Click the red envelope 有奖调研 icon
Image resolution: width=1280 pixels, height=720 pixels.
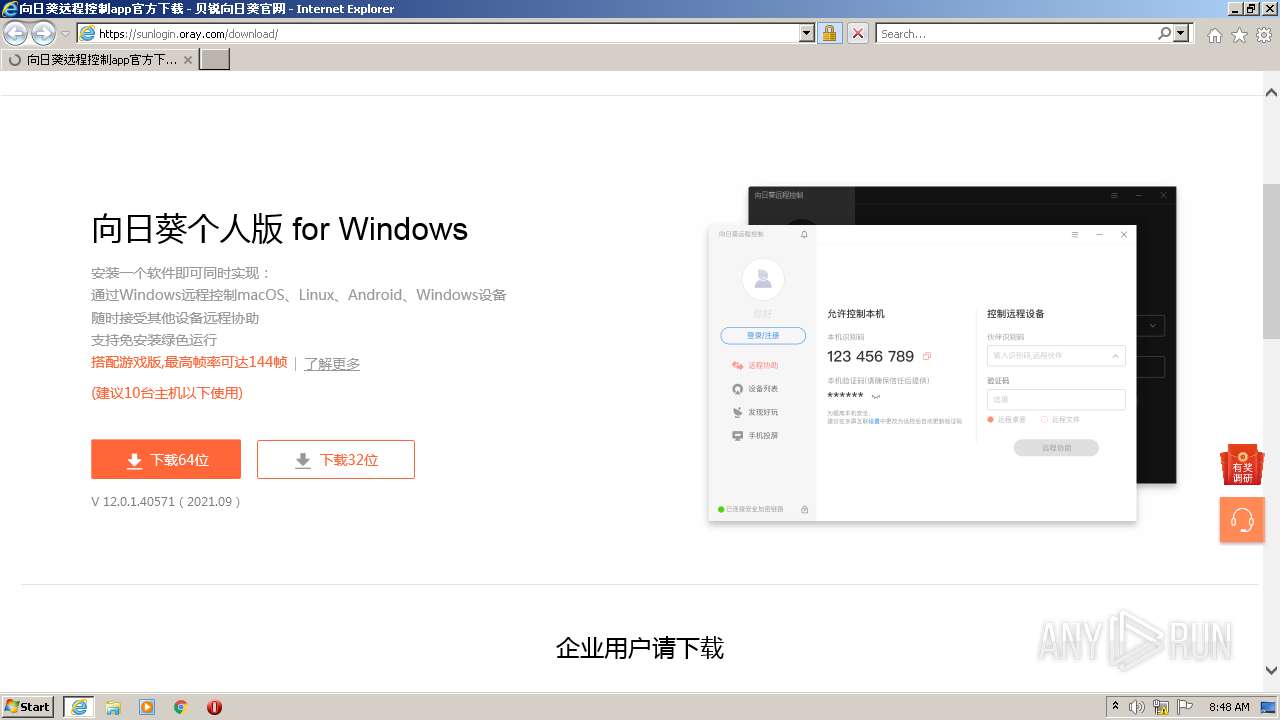coord(1242,465)
